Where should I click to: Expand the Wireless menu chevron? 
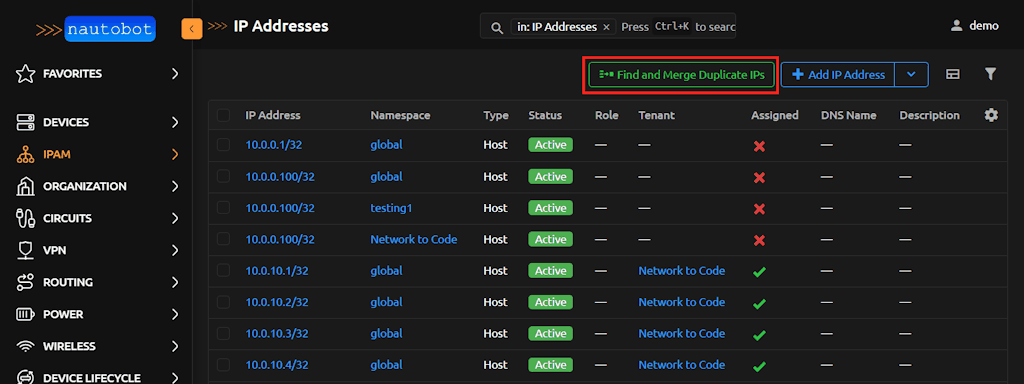pyautogui.click(x=174, y=346)
